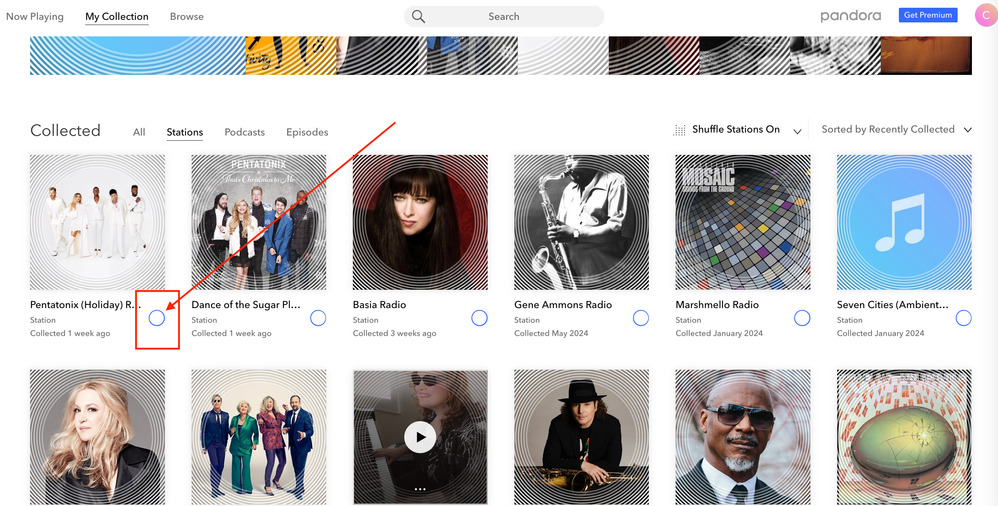Toggle the circle next to Basia Radio
Screen dimensions: 998x506
coord(479,318)
